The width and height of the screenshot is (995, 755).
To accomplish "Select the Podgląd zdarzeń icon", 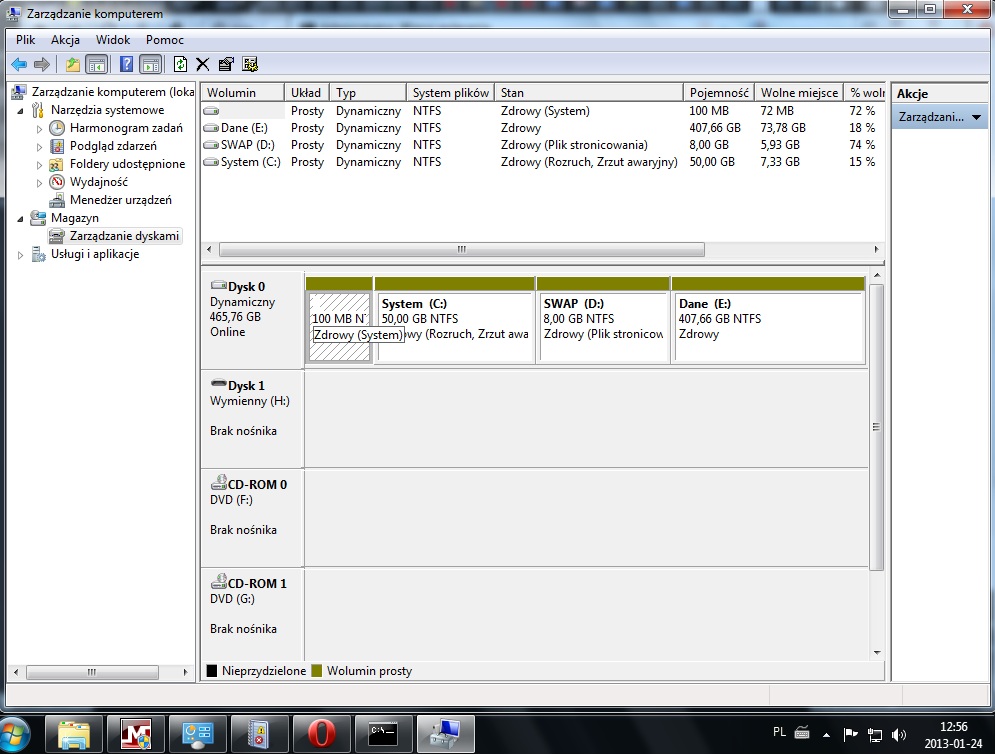I will 57,147.
